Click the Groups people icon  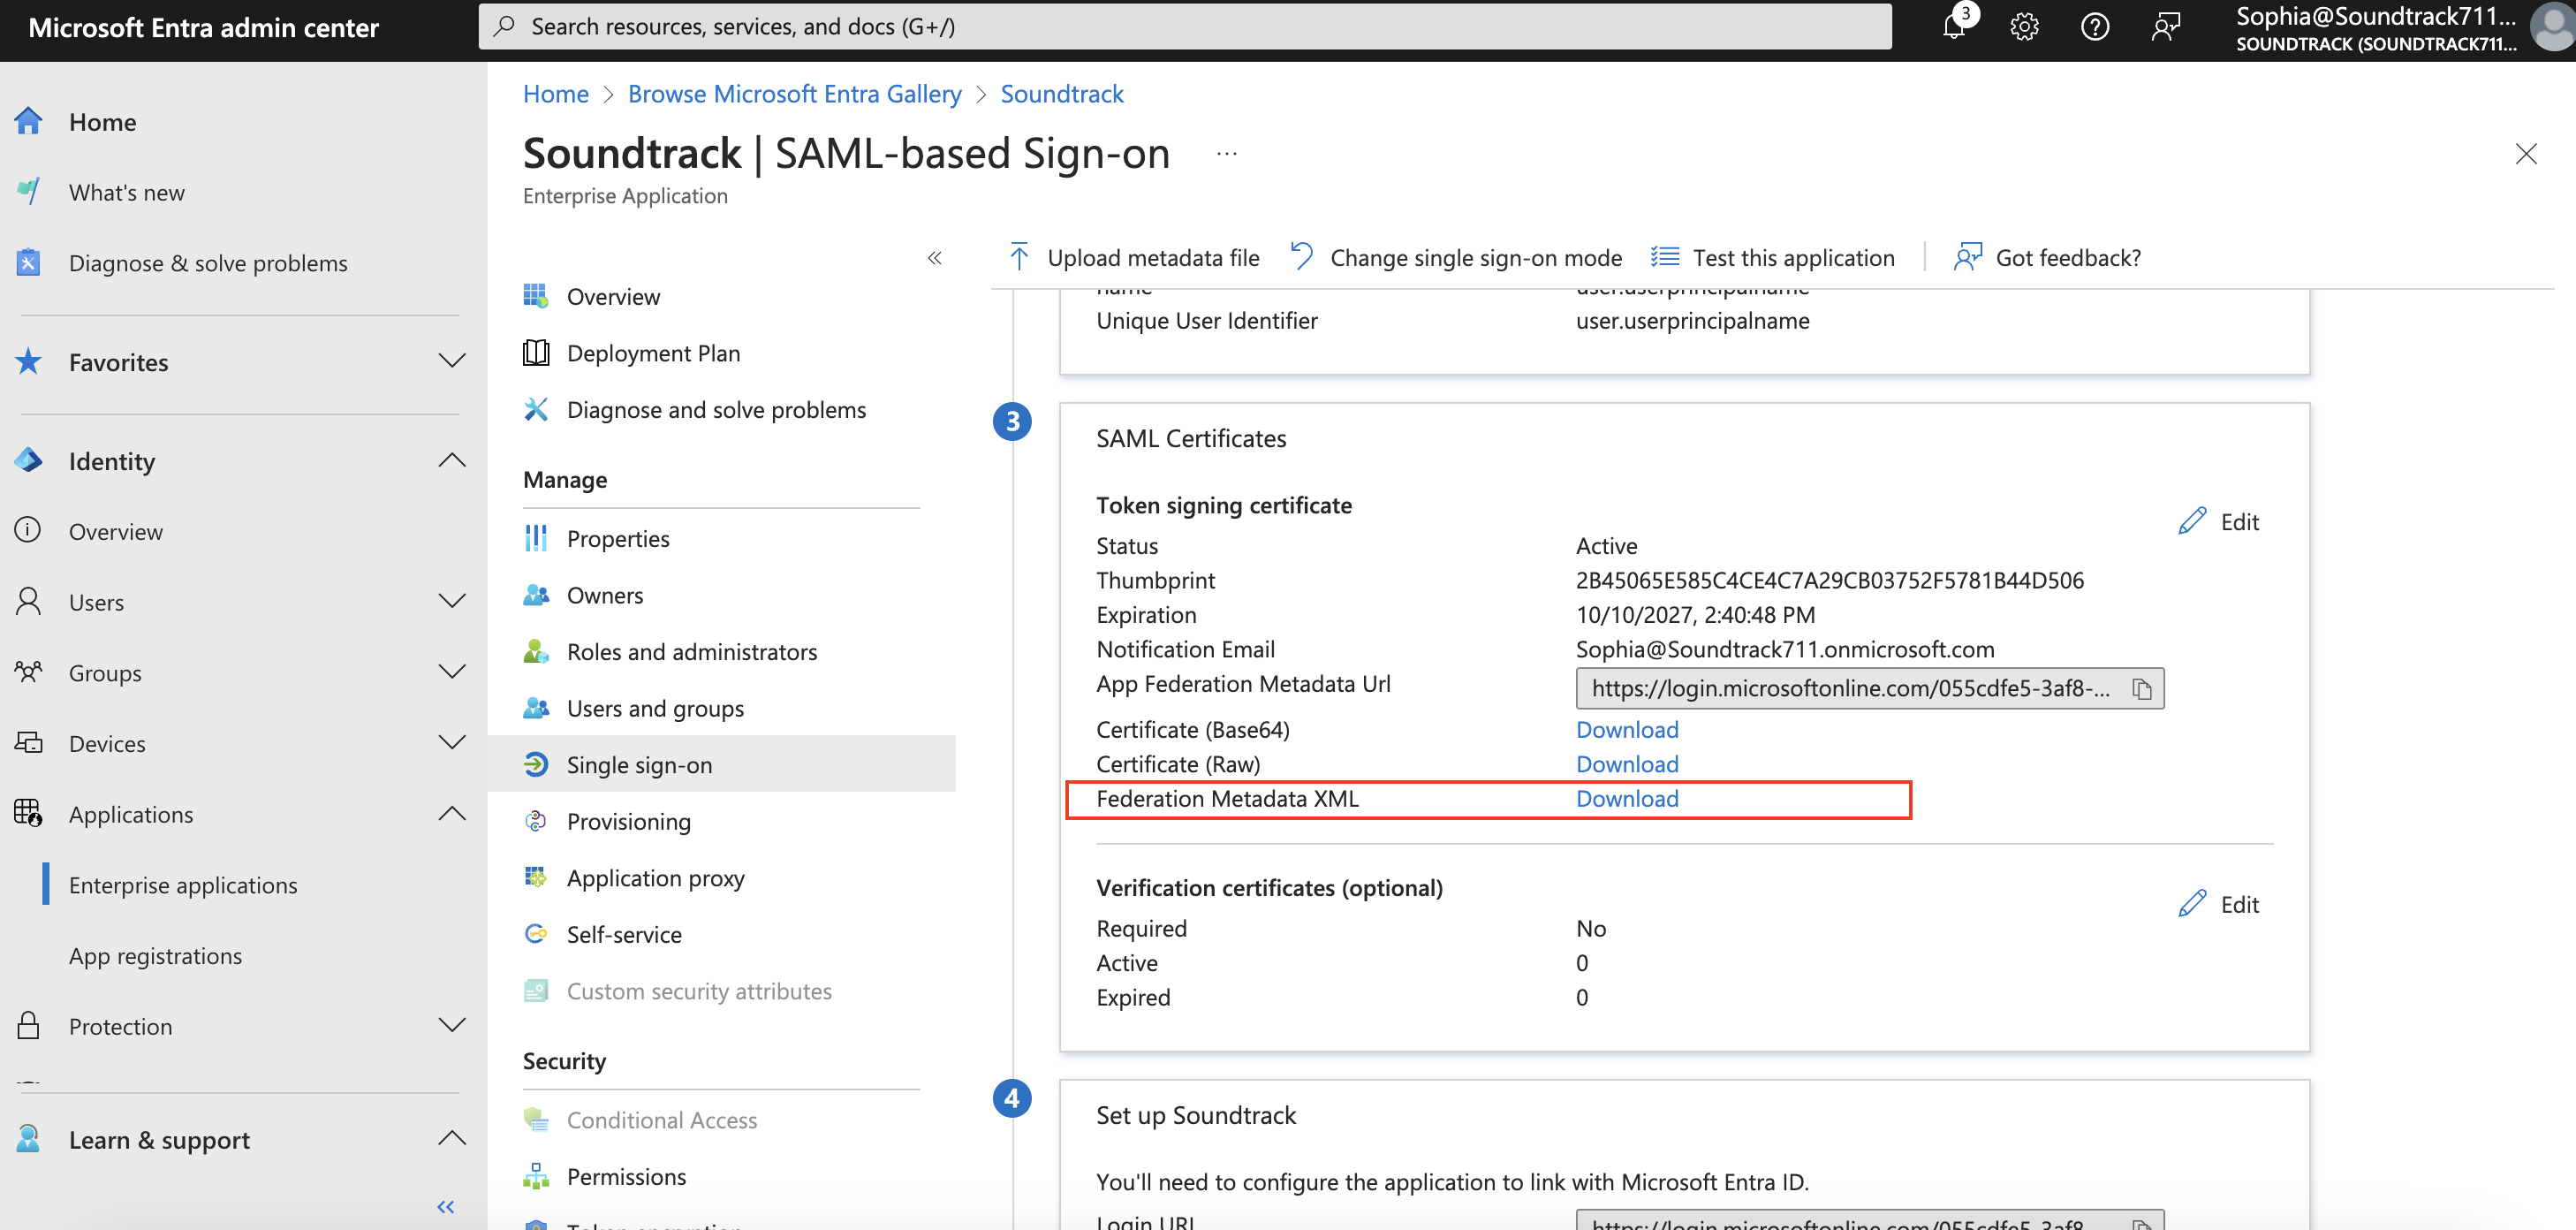click(x=29, y=672)
